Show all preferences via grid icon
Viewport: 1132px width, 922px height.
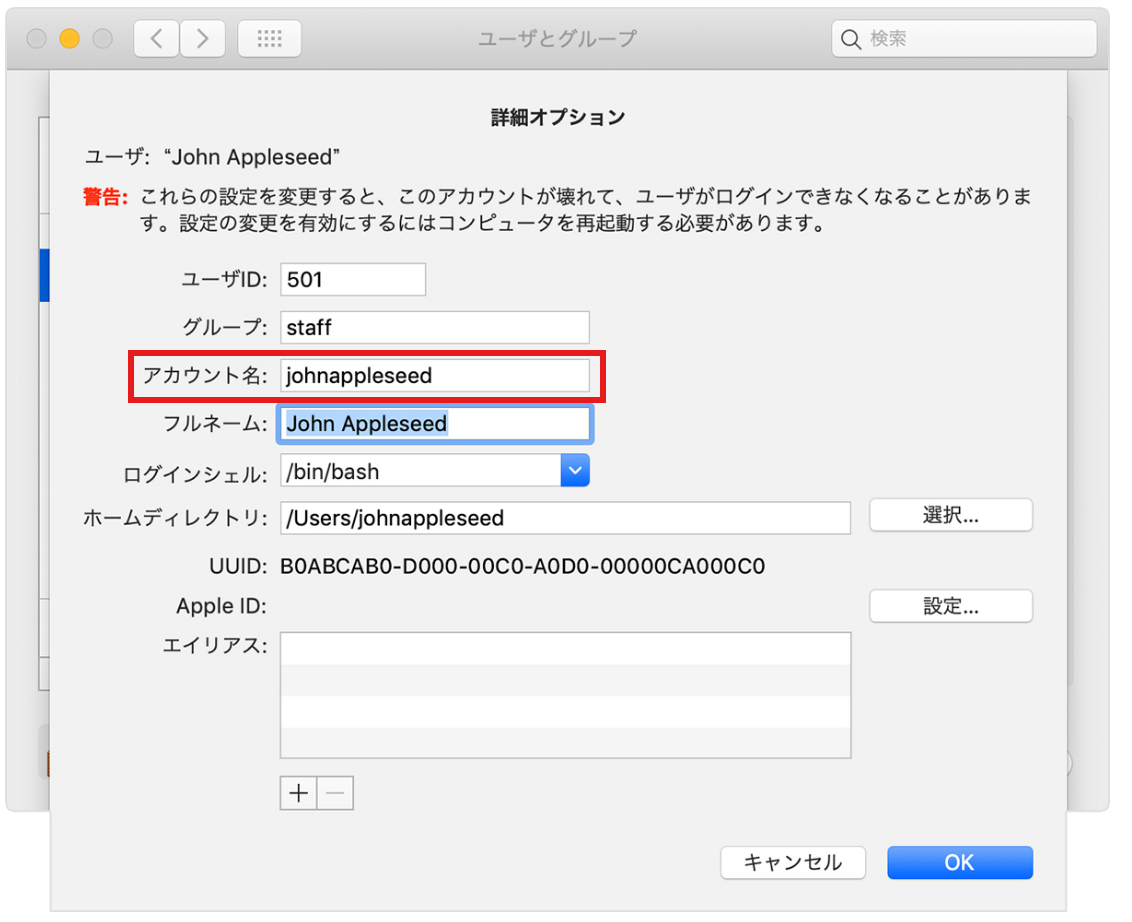point(269,39)
